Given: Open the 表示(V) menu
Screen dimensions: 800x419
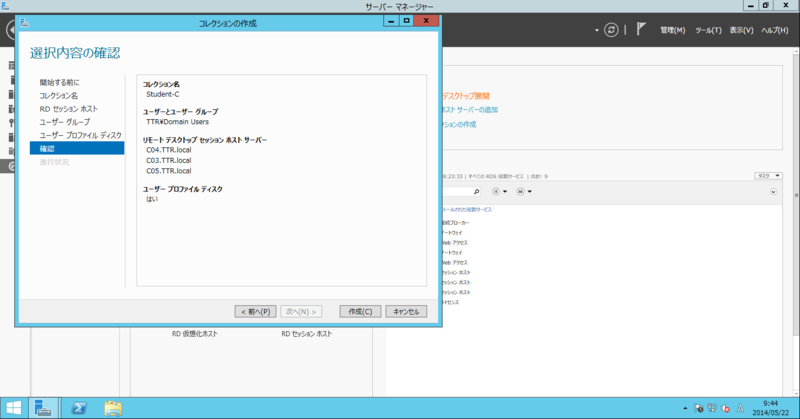Looking at the screenshot, I should click(x=741, y=30).
